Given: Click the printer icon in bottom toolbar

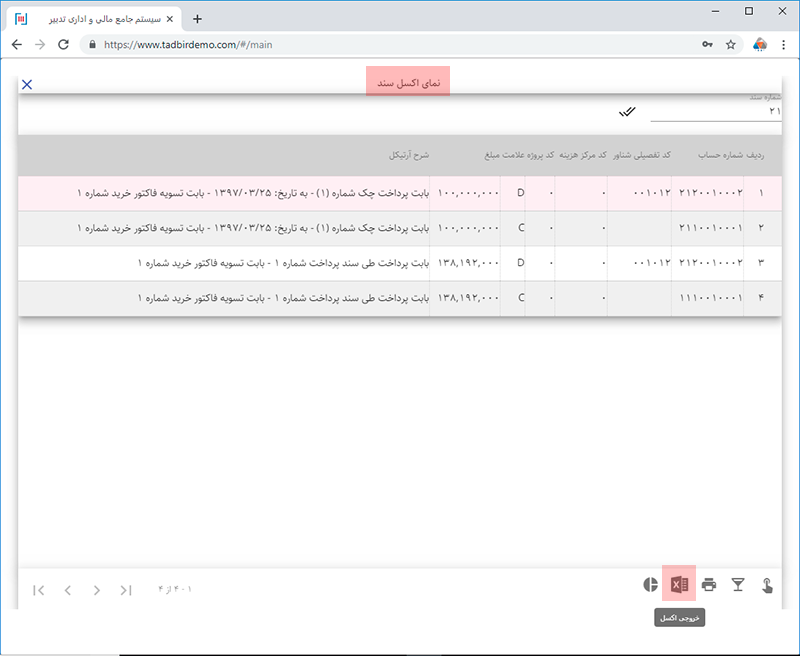Looking at the screenshot, I should point(709,585).
